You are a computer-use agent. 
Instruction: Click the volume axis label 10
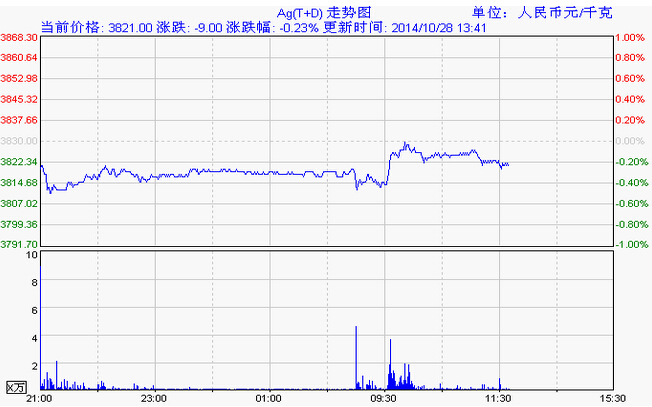coord(33,255)
